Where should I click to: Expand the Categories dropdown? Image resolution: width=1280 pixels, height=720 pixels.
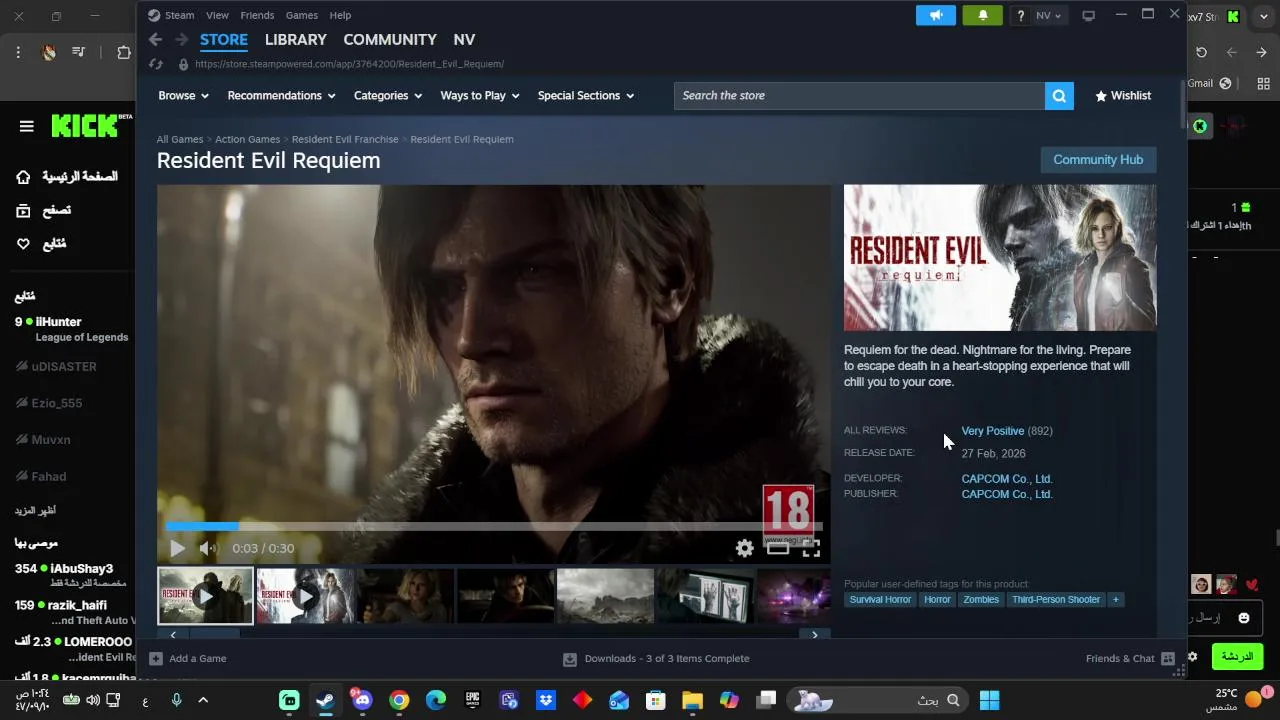click(x=388, y=96)
